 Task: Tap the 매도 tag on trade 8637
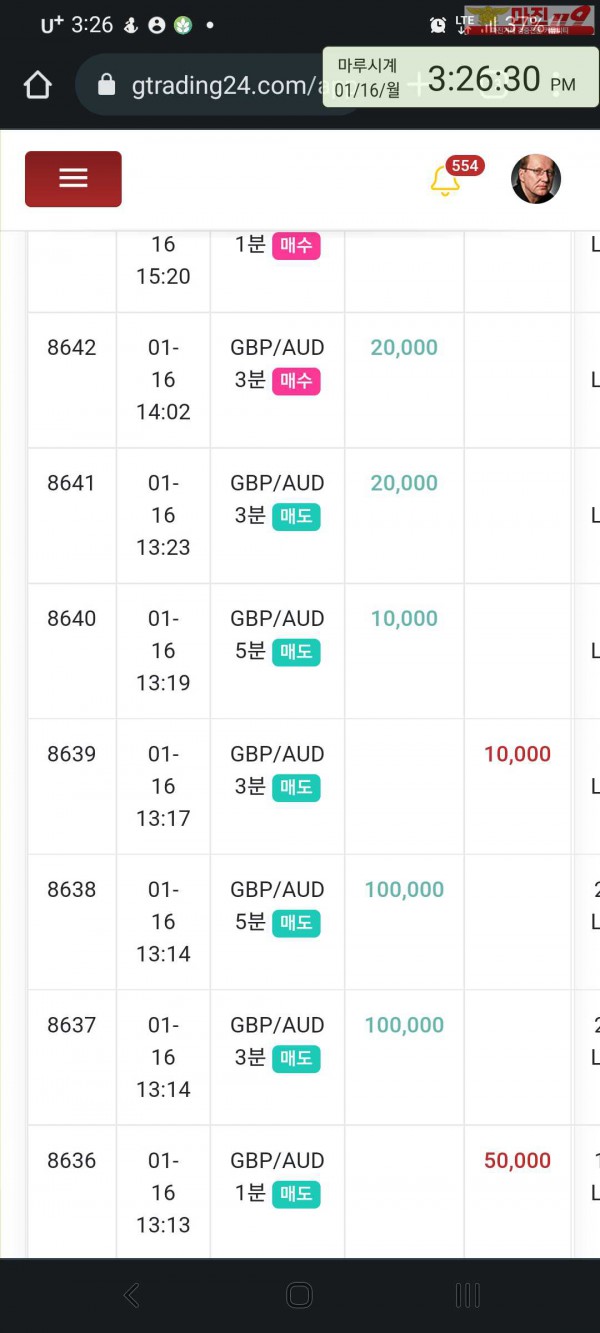296,1058
